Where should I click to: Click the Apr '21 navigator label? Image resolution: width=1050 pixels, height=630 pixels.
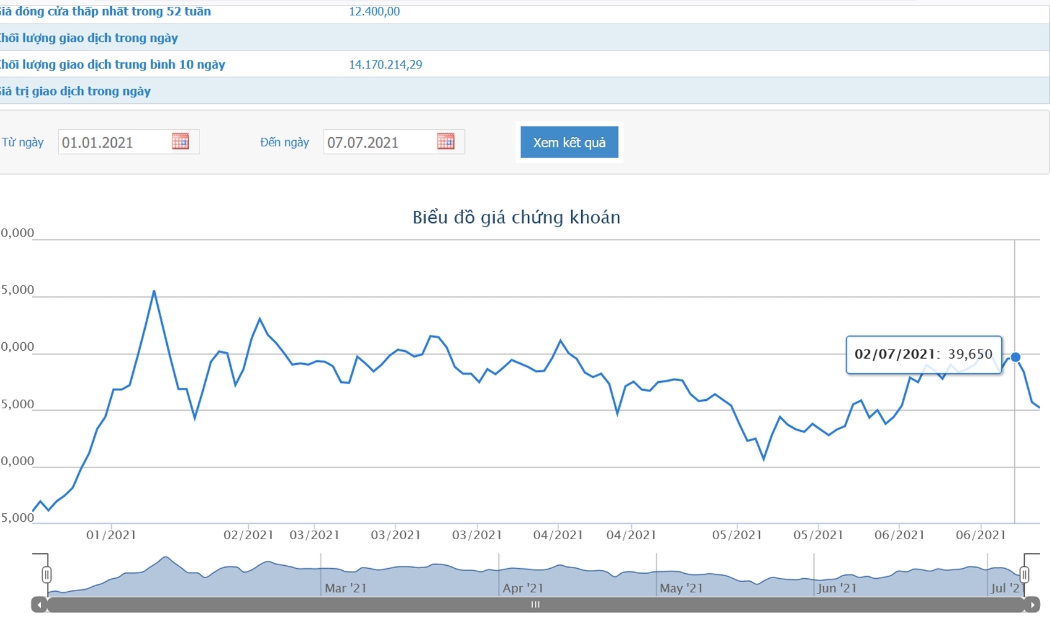coord(523,588)
